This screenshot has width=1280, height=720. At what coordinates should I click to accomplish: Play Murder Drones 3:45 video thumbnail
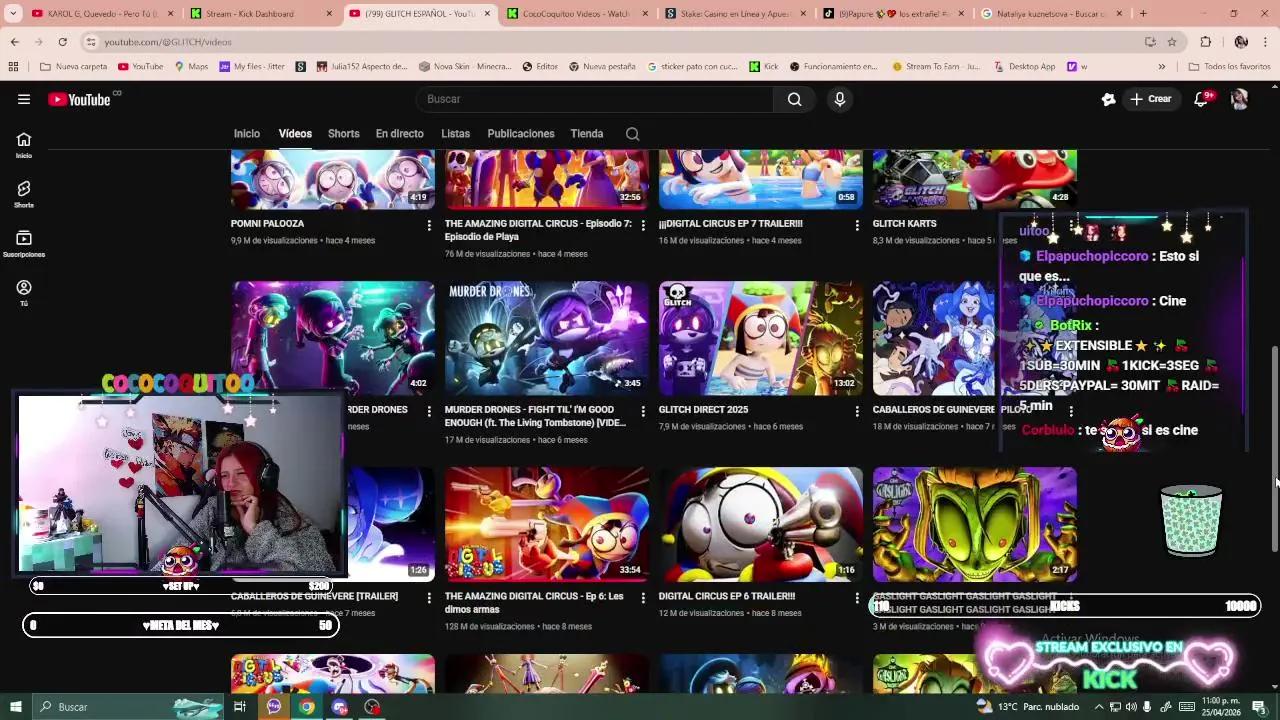[x=547, y=338]
